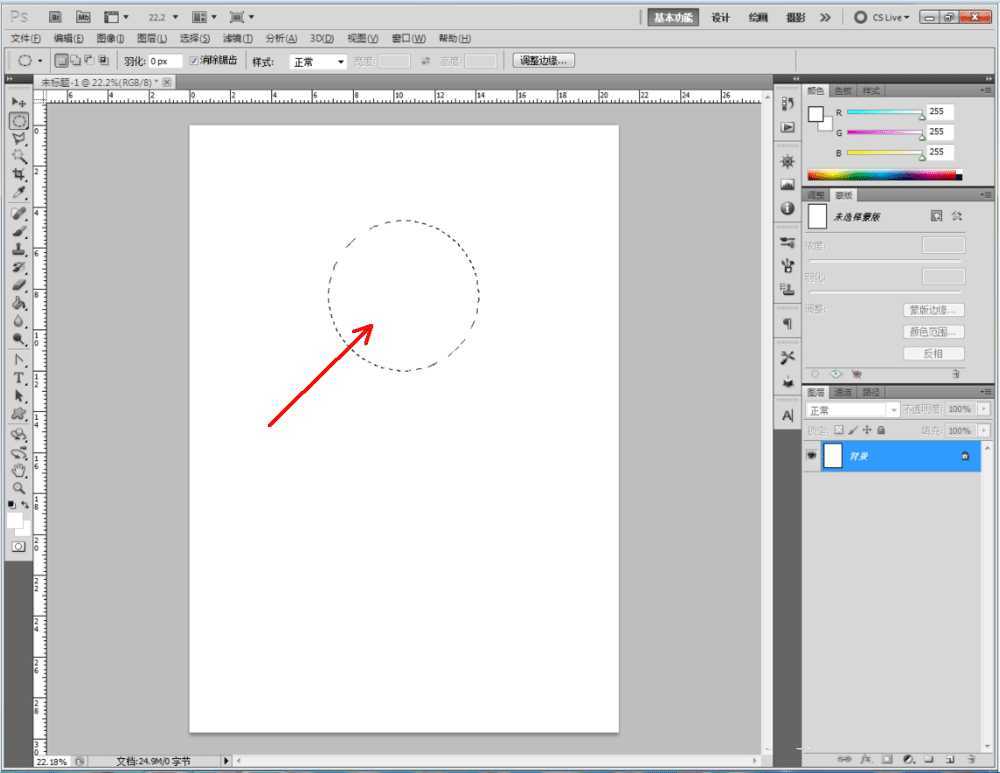The width and height of the screenshot is (1000, 773).
Task: Open the 样式 style dropdown
Action: pos(318,62)
